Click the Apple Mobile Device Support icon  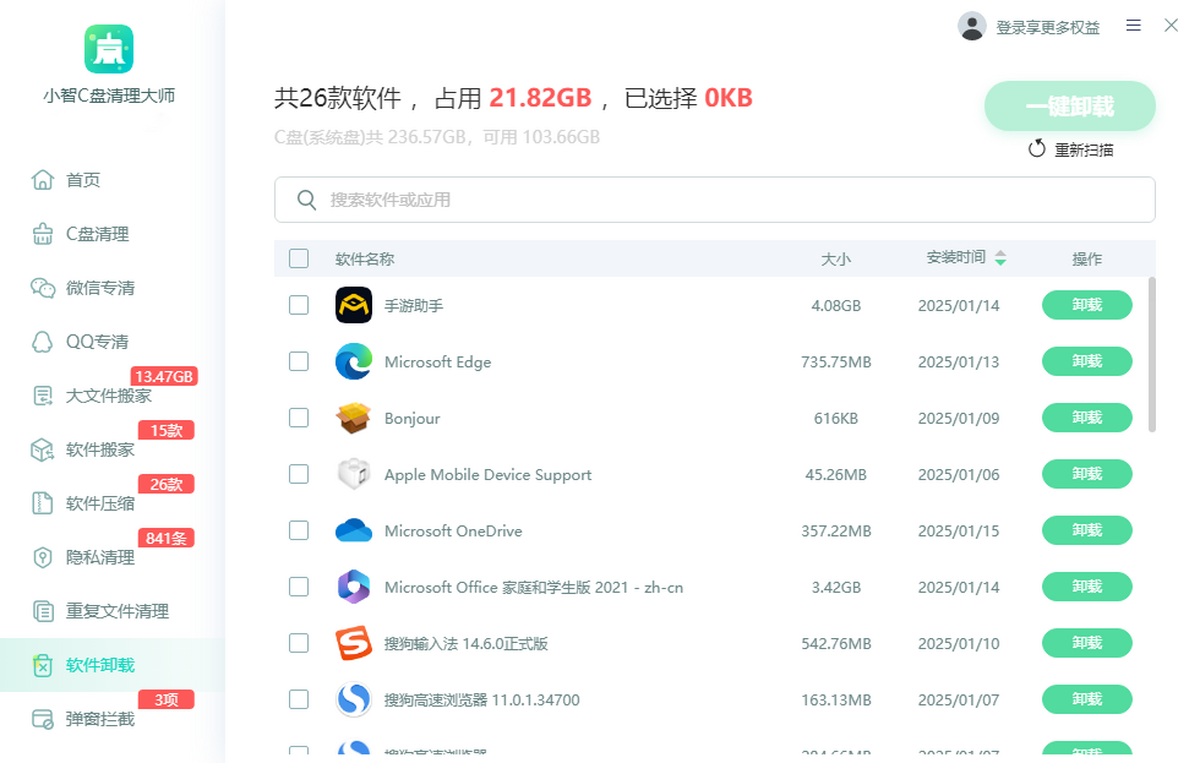coord(354,474)
